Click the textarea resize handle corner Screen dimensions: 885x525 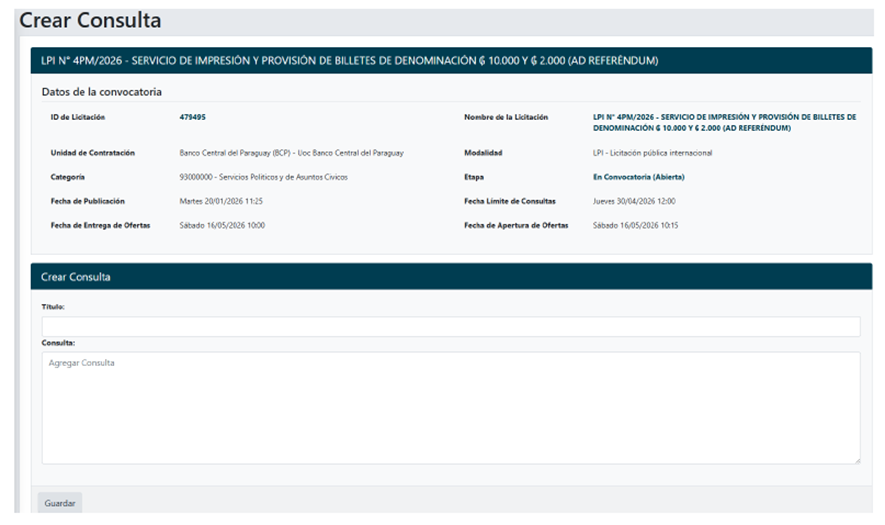click(x=856, y=460)
